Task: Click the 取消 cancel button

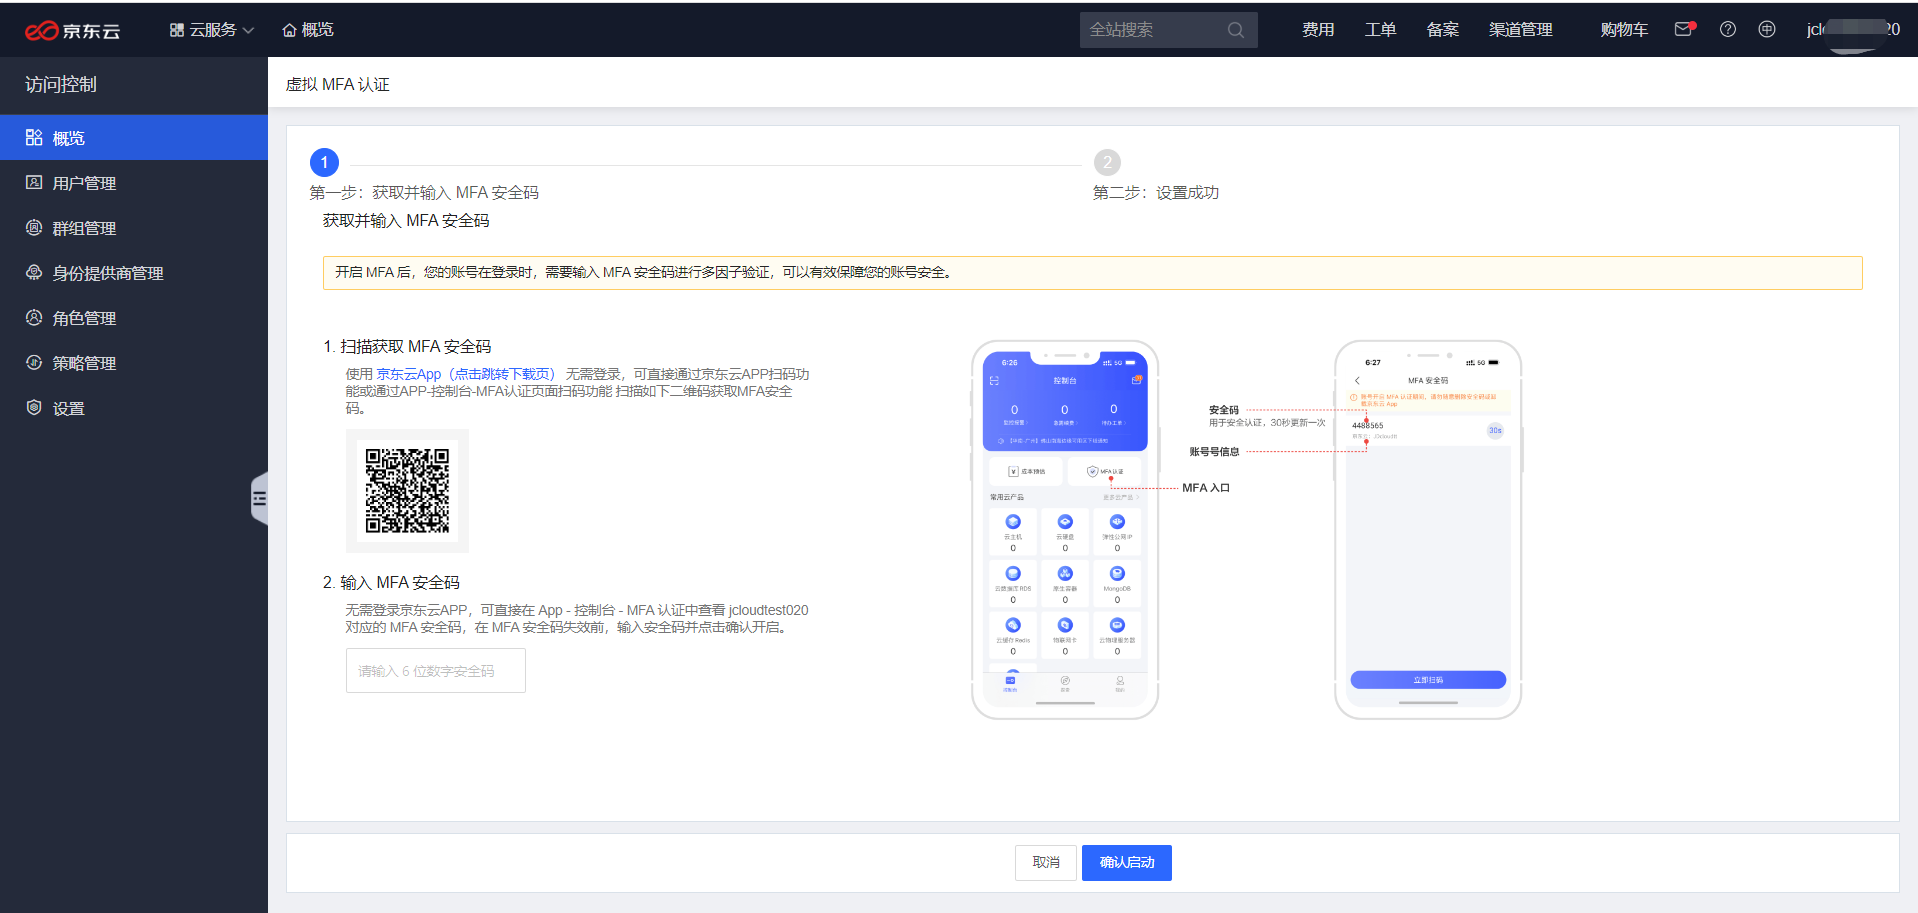Action: point(1046,862)
